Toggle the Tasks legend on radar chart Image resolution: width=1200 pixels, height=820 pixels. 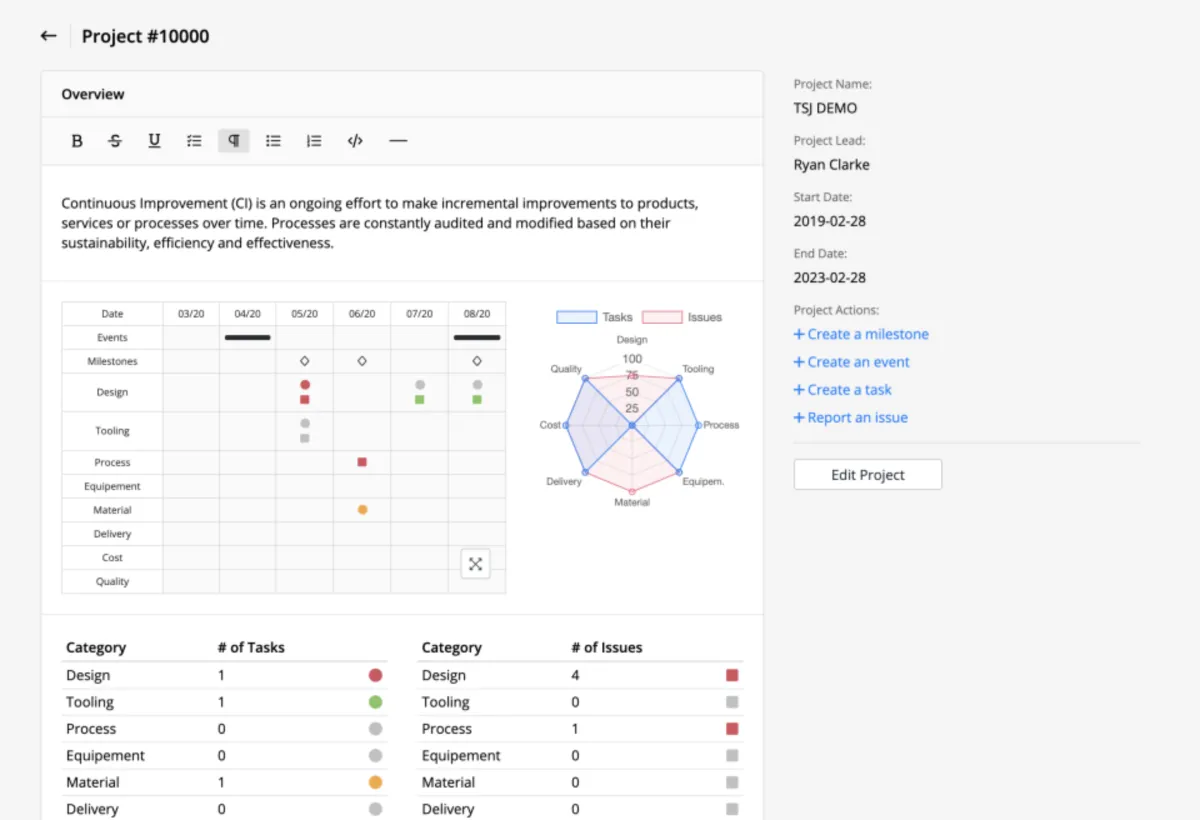coord(595,317)
